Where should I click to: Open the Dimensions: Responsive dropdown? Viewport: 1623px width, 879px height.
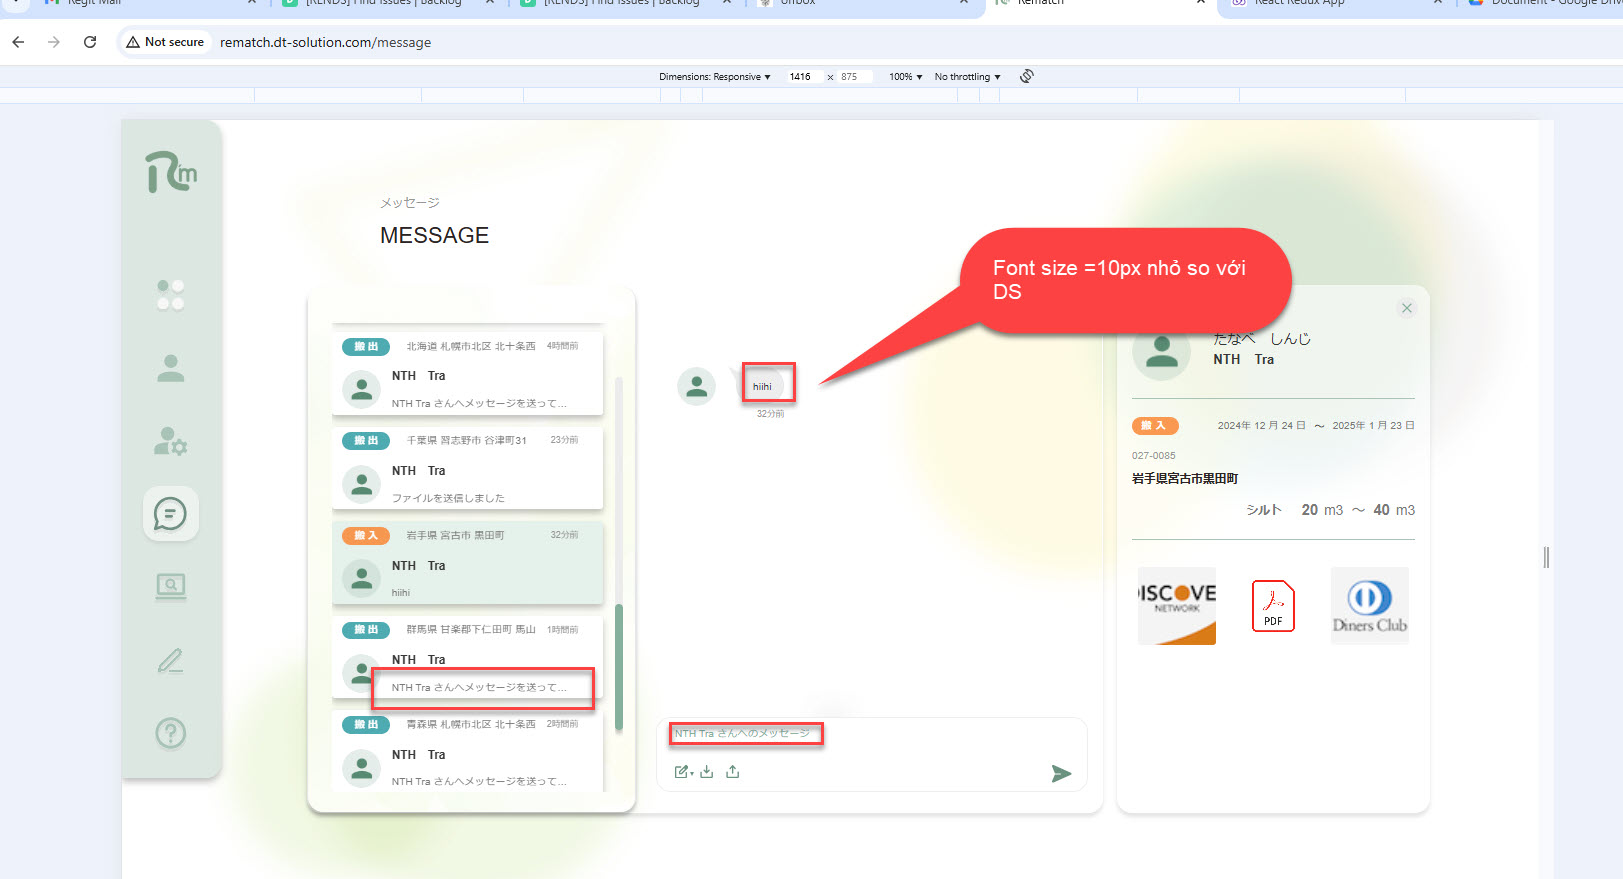point(714,77)
